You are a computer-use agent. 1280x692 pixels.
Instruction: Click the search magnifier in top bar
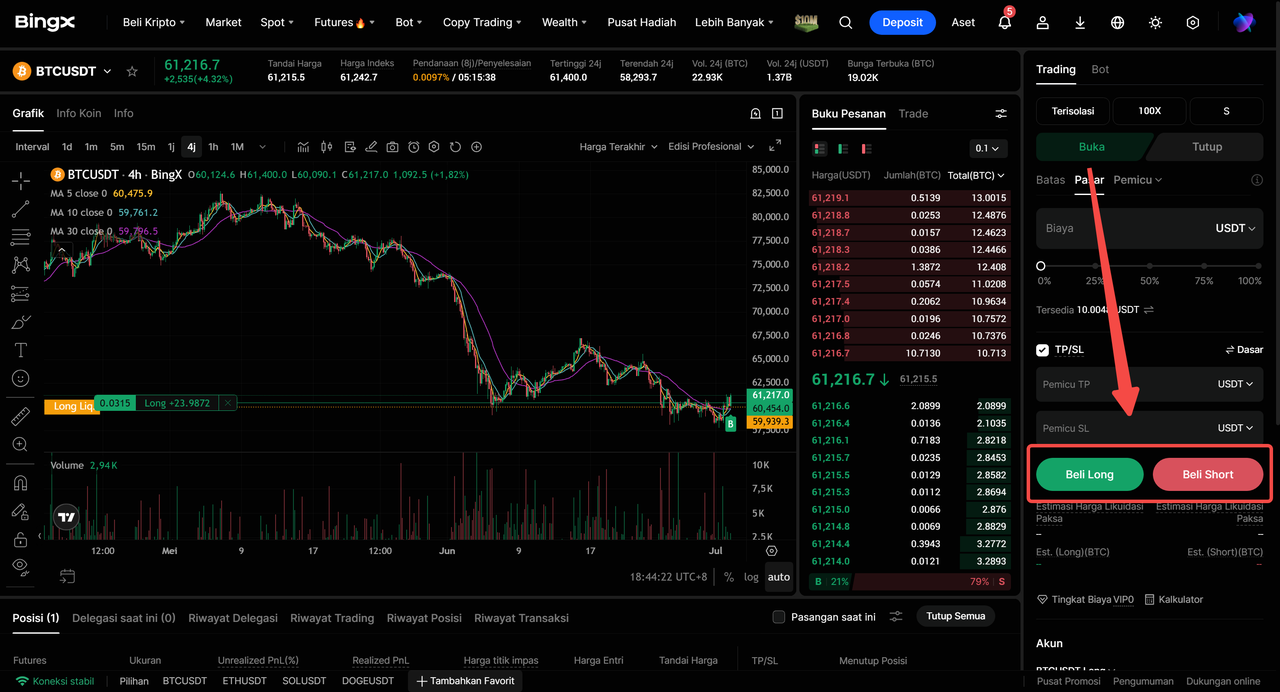(x=846, y=22)
